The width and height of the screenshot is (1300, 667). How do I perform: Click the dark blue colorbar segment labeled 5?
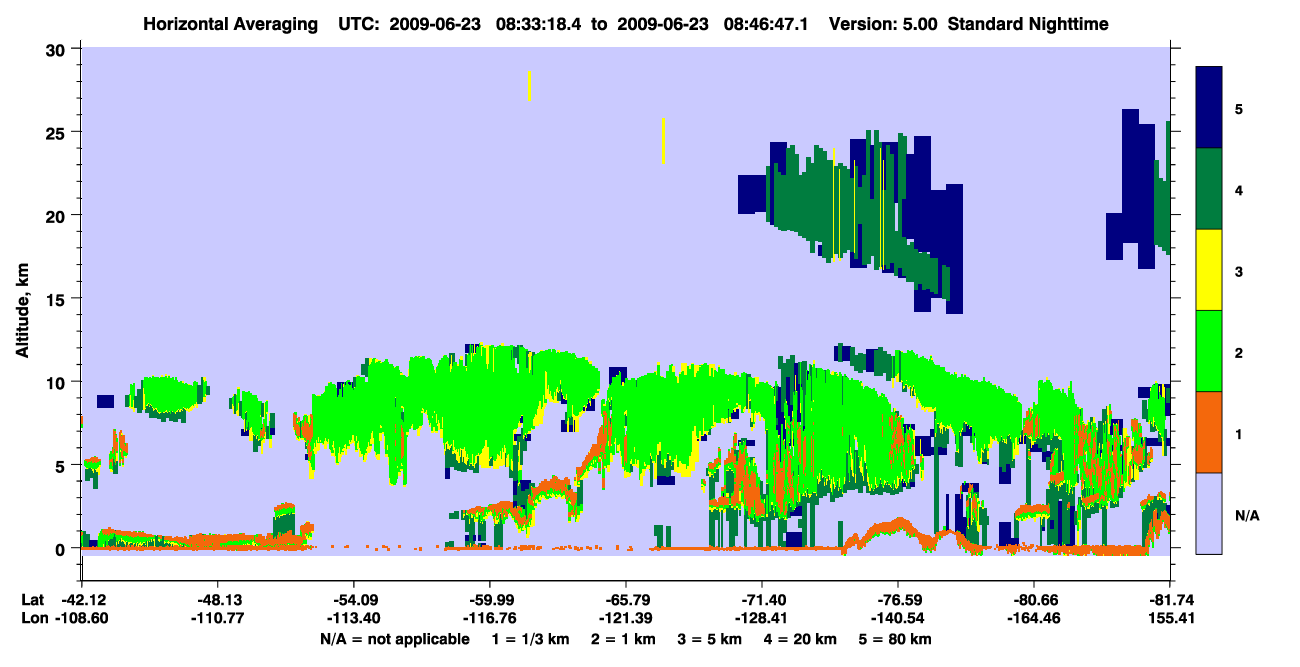1209,108
